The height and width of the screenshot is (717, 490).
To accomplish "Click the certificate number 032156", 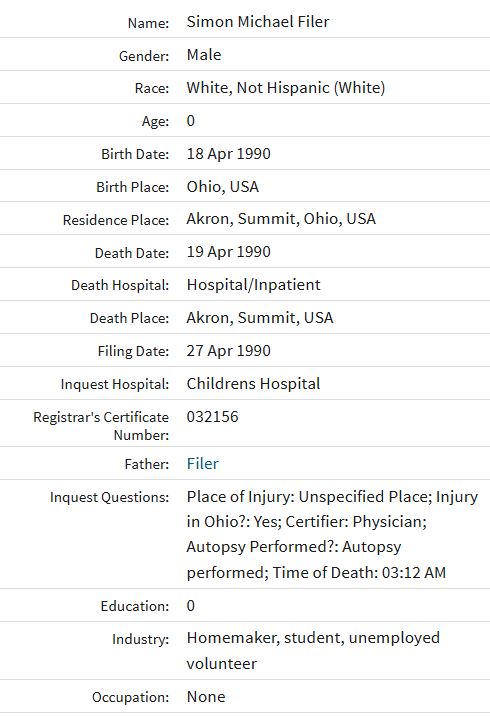I will click(x=213, y=417).
